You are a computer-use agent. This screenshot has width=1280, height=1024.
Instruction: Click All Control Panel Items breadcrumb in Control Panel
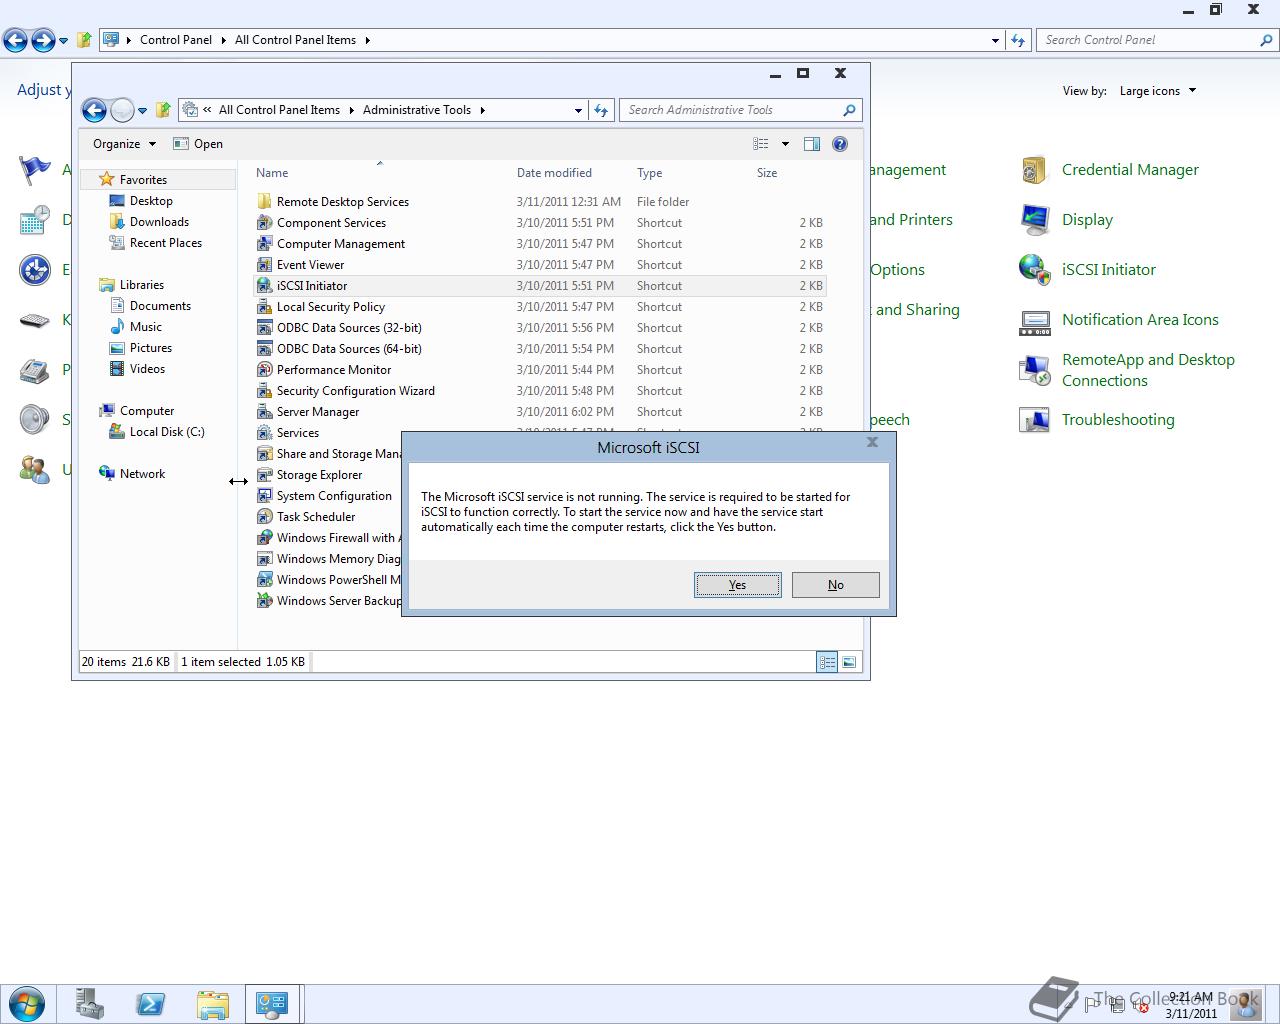click(x=295, y=40)
